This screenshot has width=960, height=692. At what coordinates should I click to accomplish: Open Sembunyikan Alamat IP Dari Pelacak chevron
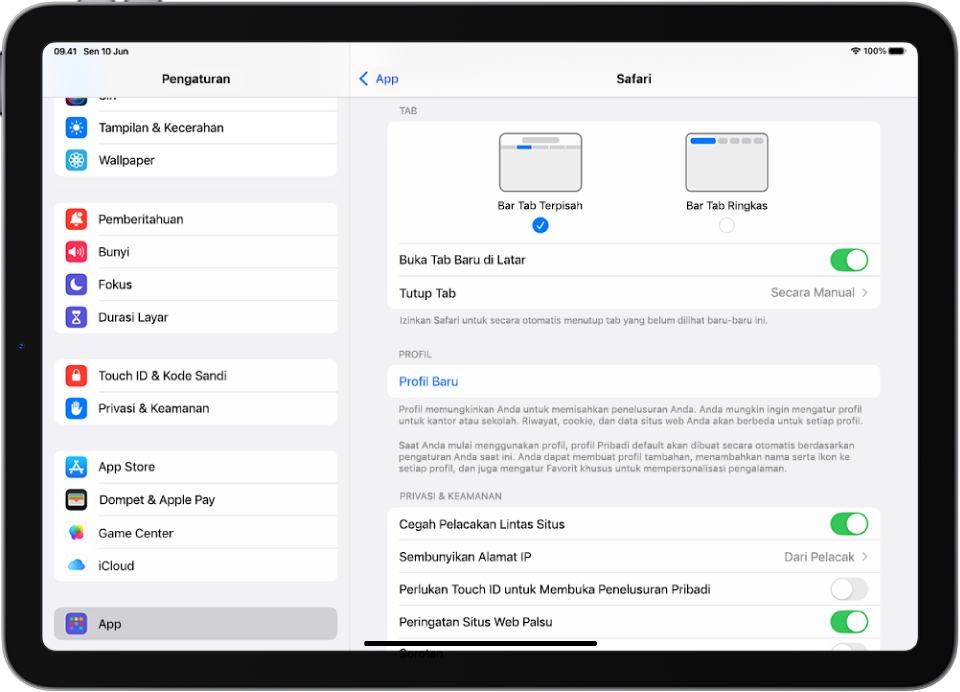point(864,557)
